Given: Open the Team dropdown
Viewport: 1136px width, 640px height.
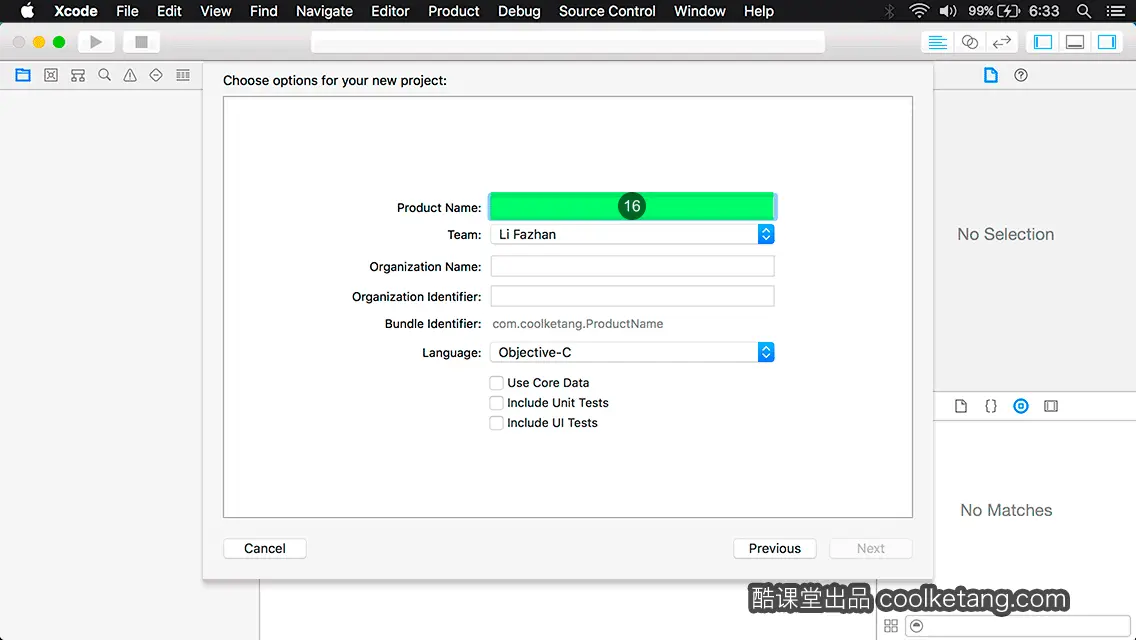Looking at the screenshot, I should pos(632,234).
